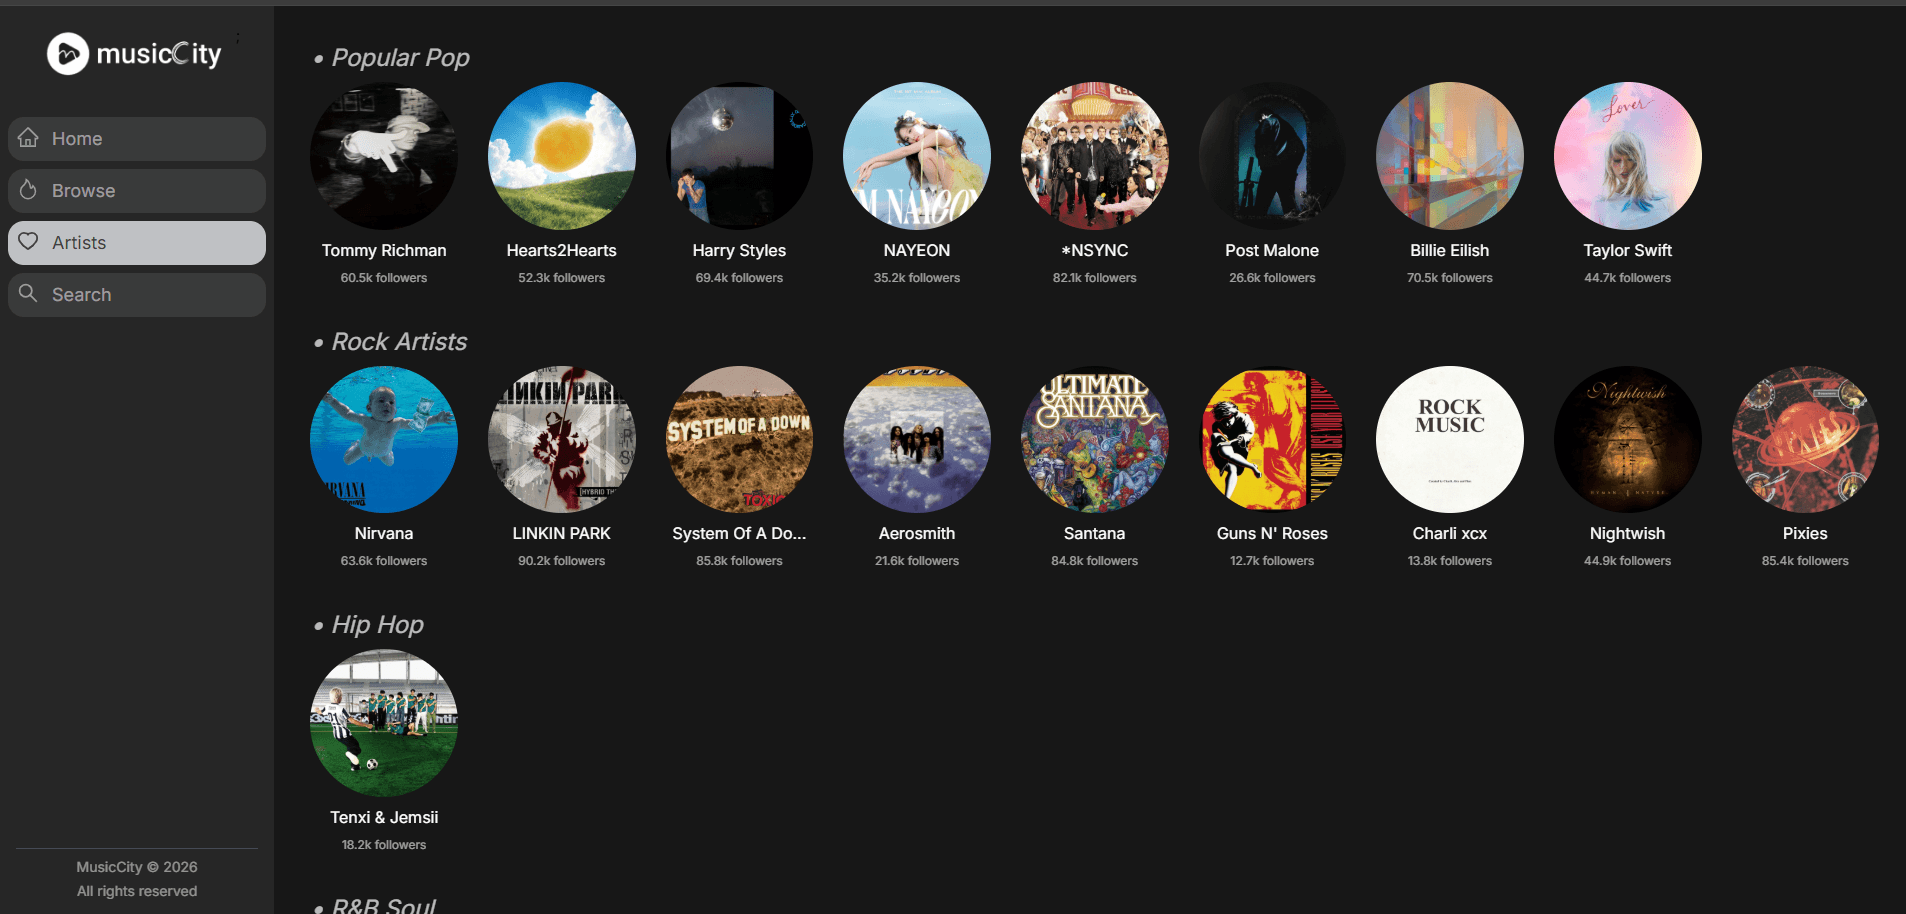
Task: Open Taylor Swift artist picture
Action: (x=1628, y=156)
